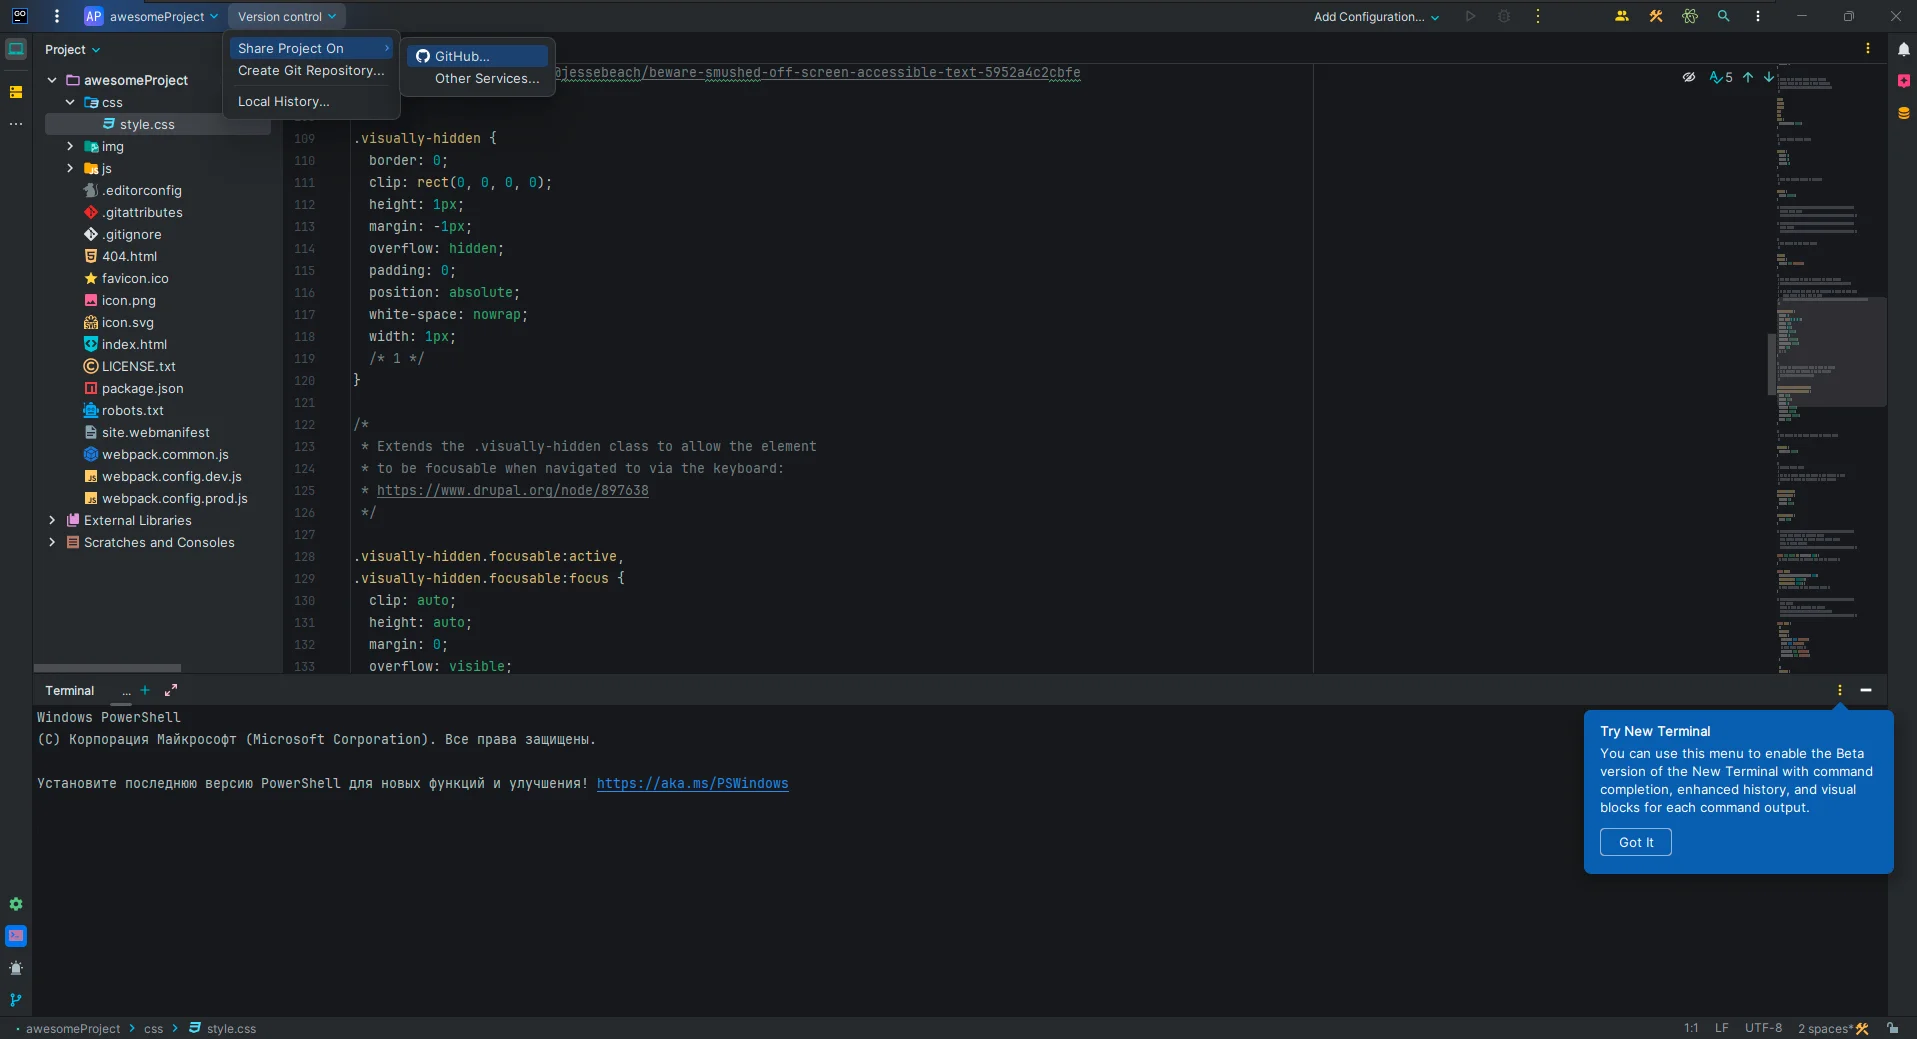Screen dimensions: 1917x1039
Task: Open the Problems tool window icon
Action: click(16, 967)
